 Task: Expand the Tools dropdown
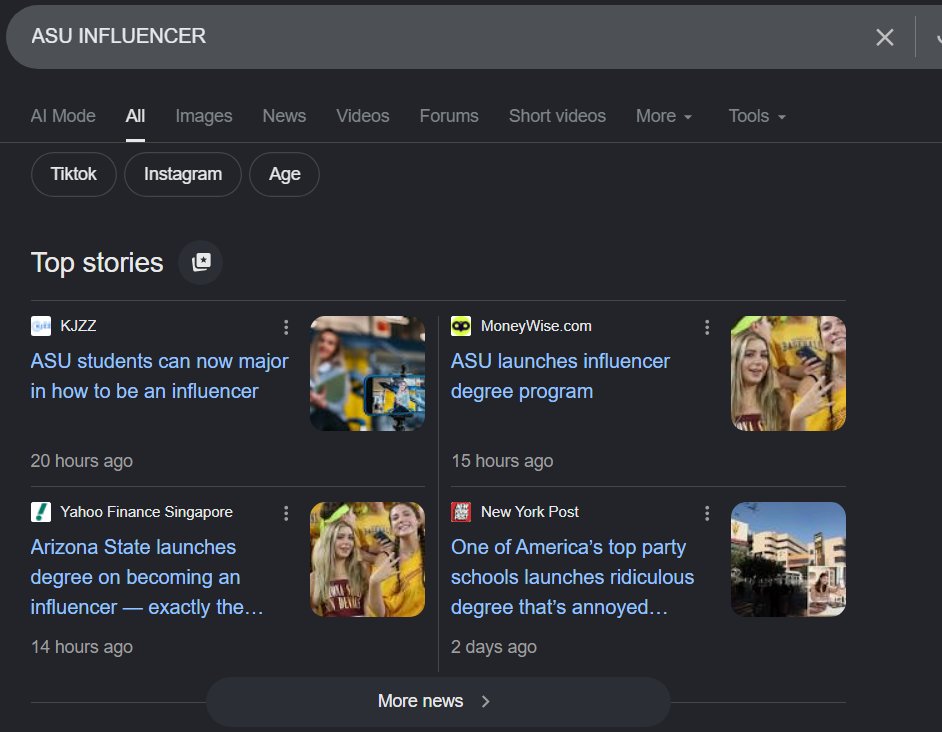(757, 116)
